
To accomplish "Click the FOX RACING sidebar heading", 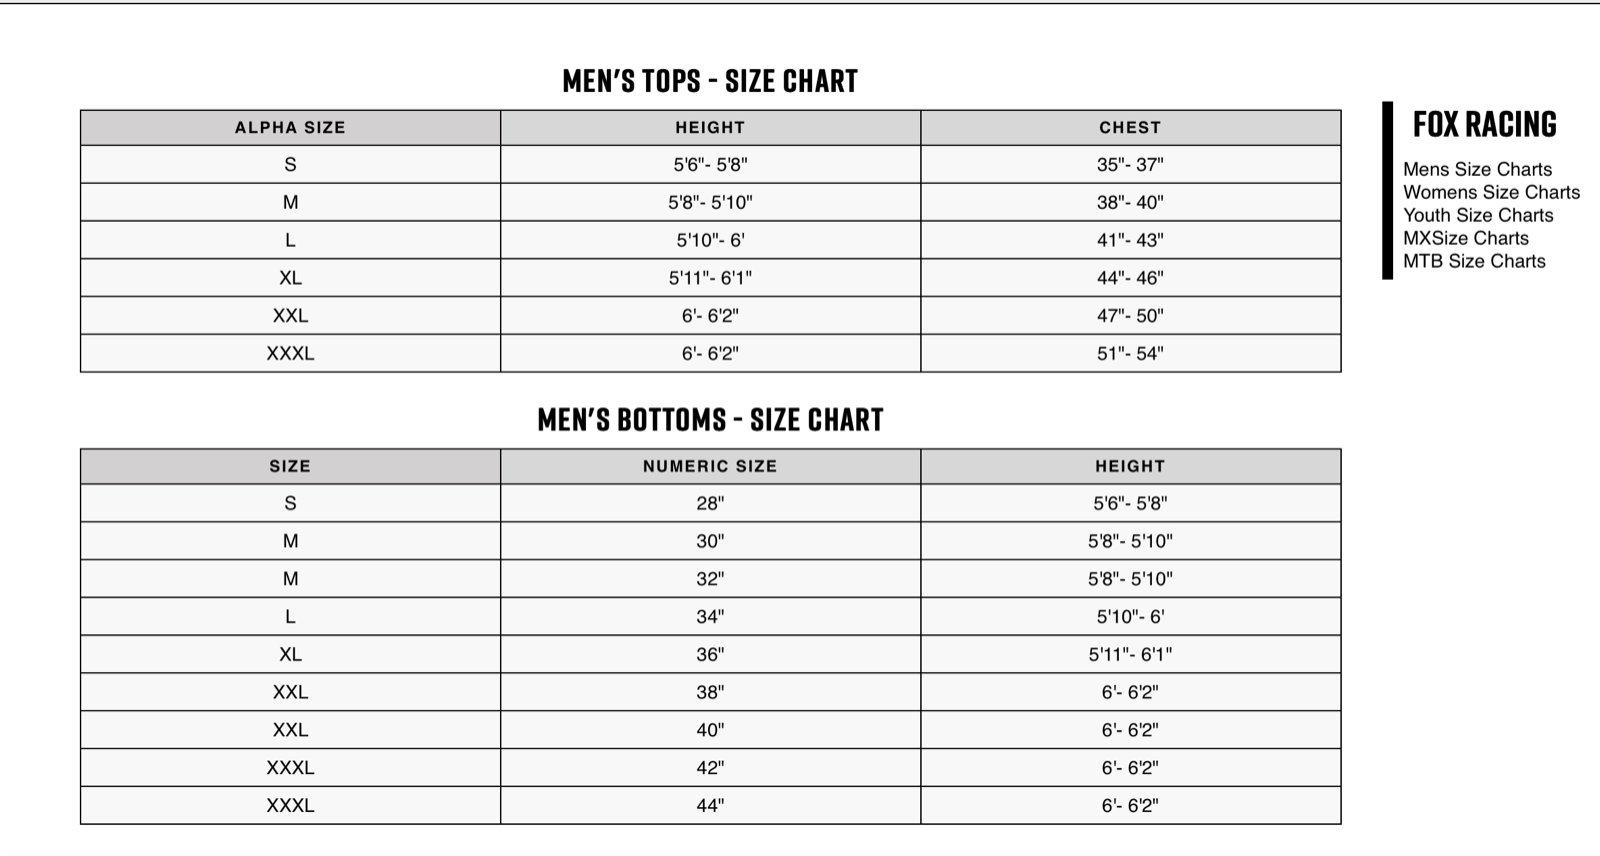I will [x=1484, y=124].
